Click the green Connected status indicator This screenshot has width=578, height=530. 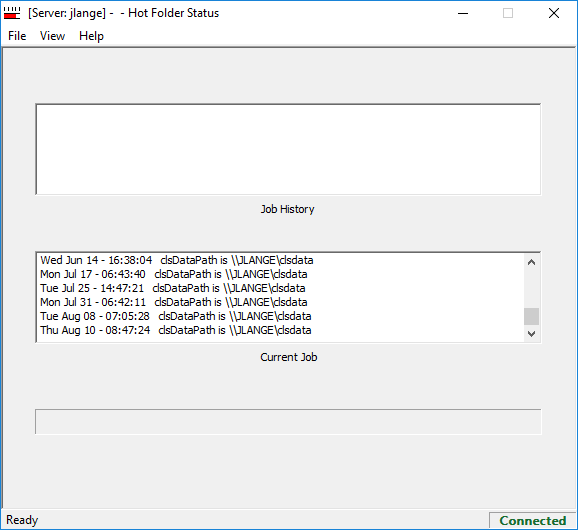point(532,520)
